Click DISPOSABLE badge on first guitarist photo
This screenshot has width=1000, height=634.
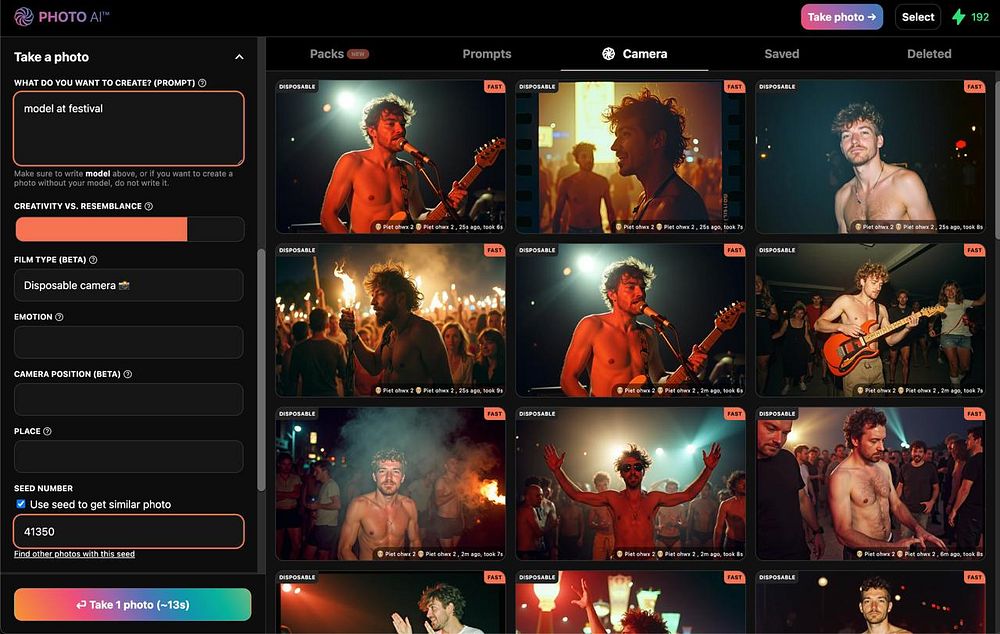[297, 87]
